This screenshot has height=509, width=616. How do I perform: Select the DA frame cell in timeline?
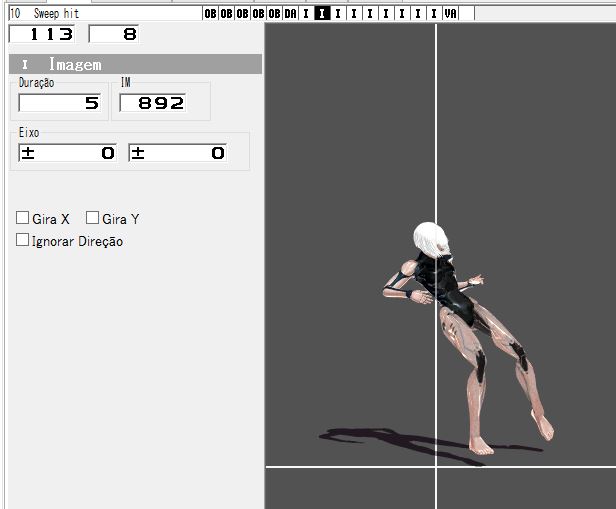[x=290, y=14]
